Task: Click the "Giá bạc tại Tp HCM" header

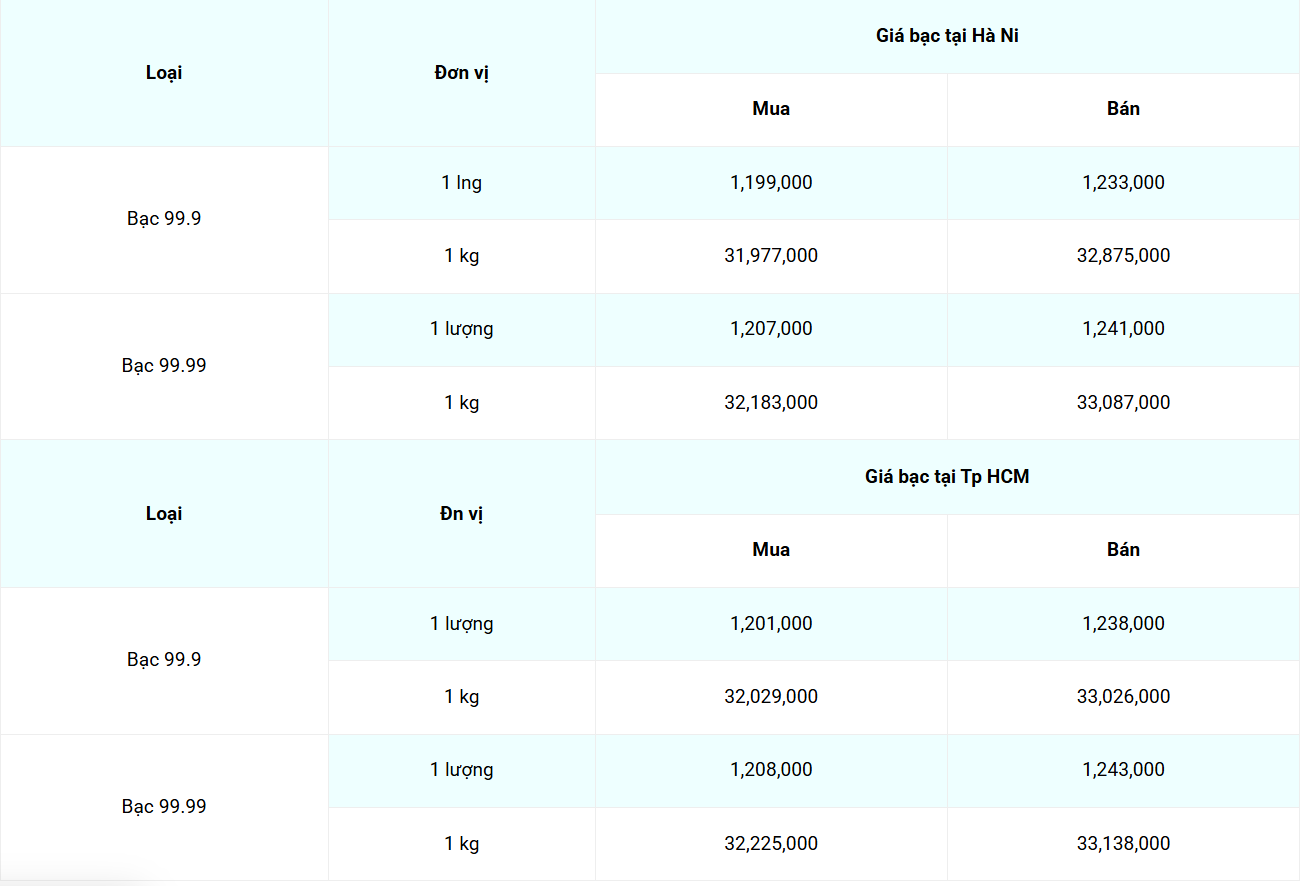Action: (947, 477)
